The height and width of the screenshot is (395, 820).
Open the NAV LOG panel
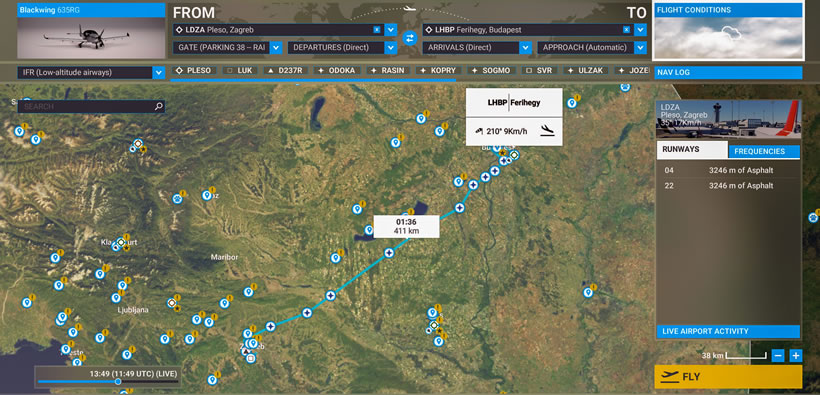pos(728,73)
